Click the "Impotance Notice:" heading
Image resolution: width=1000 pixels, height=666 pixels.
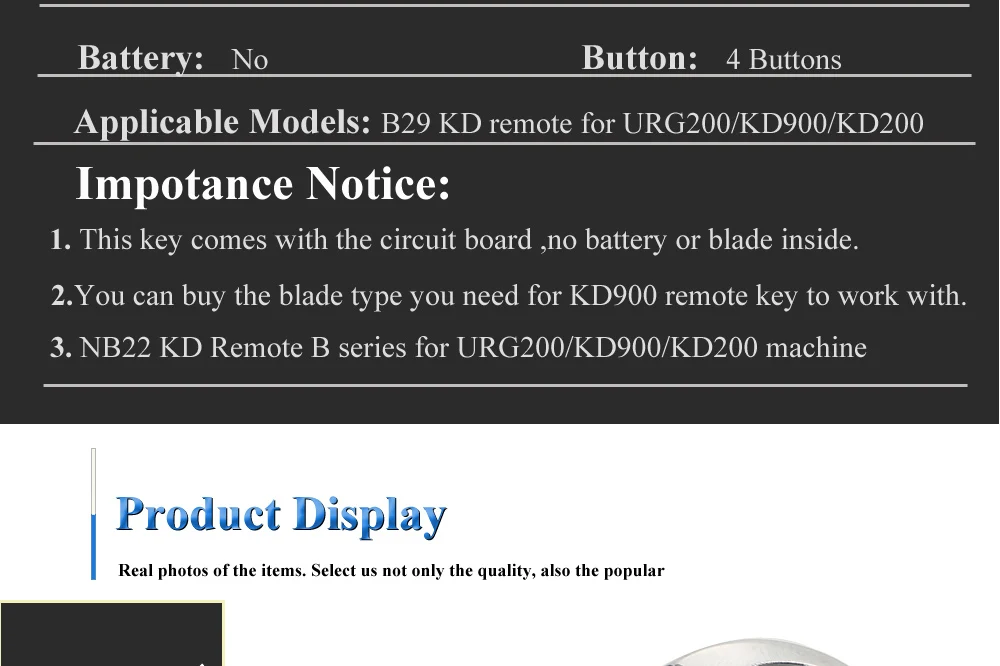(263, 184)
